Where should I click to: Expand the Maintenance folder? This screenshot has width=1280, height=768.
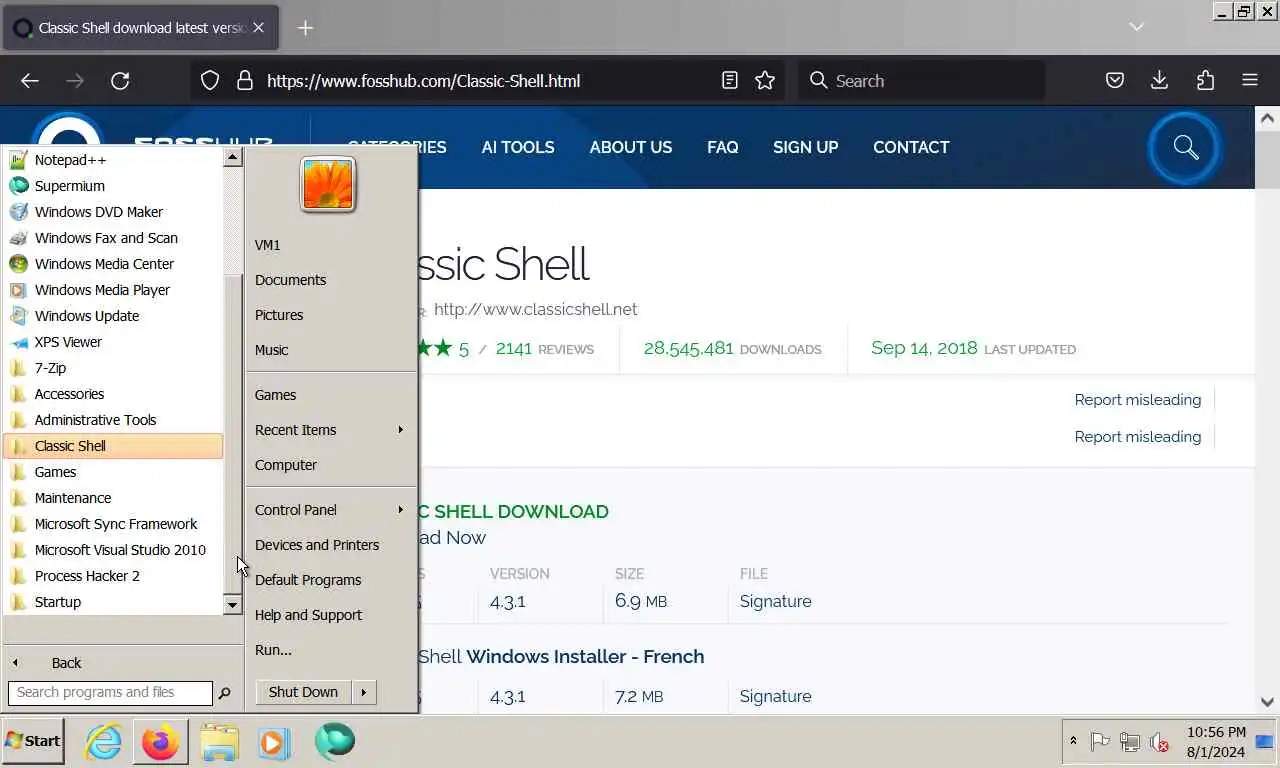(113, 498)
